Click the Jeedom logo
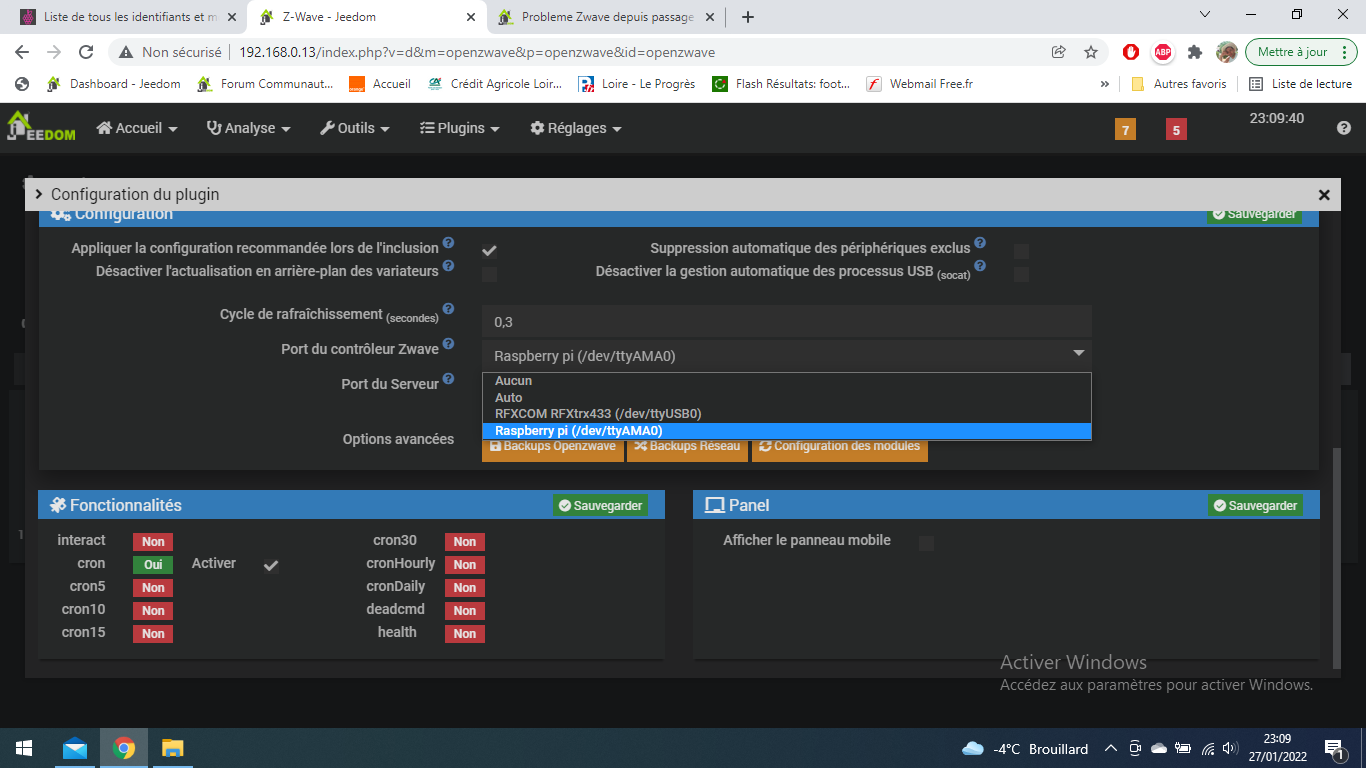Viewport: 1366px width, 768px height. point(41,127)
